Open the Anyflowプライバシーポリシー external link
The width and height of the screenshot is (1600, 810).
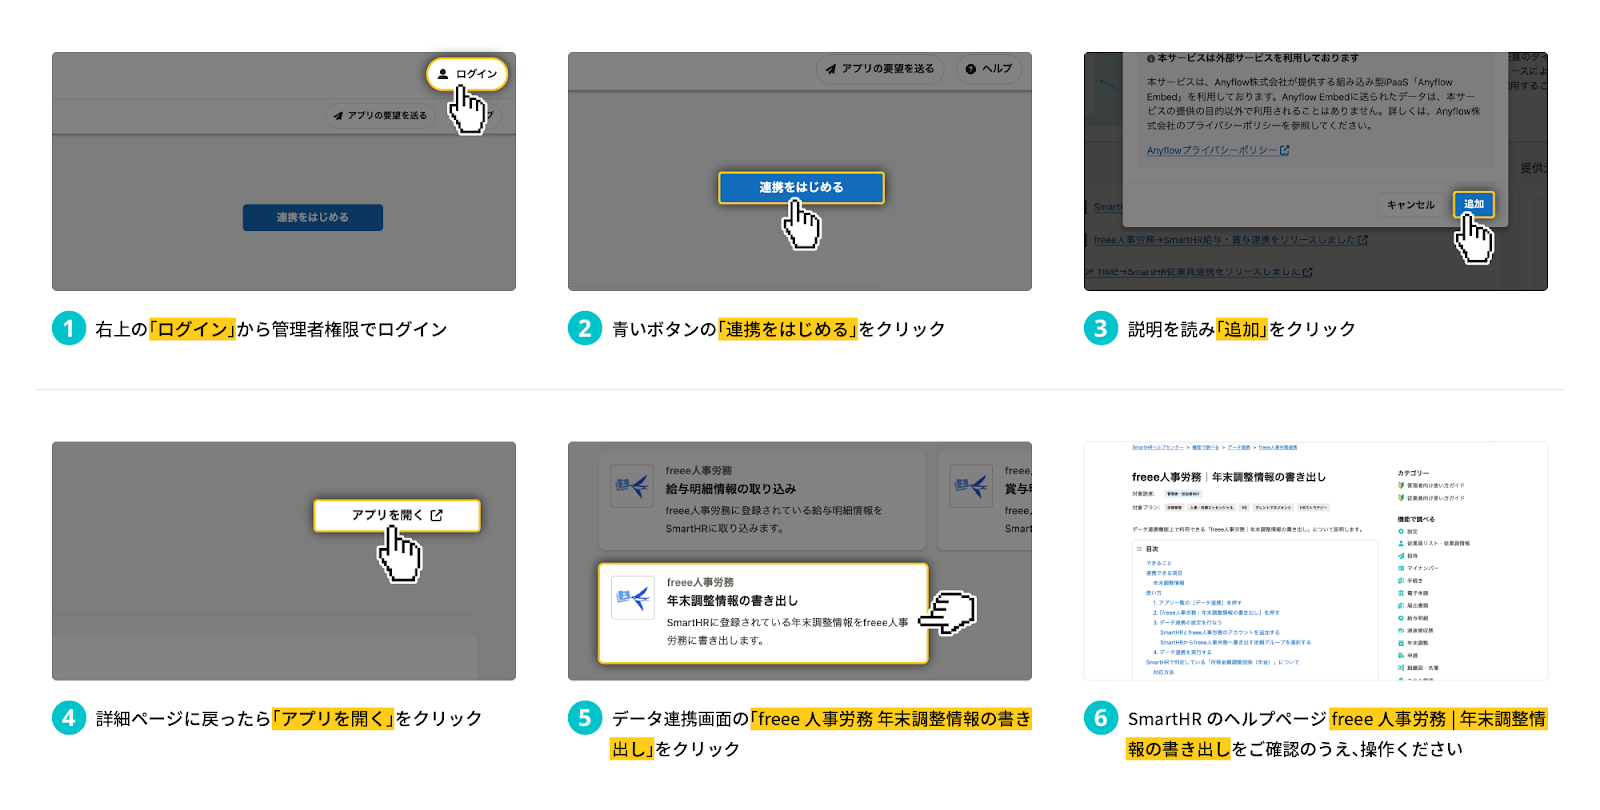point(1218,151)
